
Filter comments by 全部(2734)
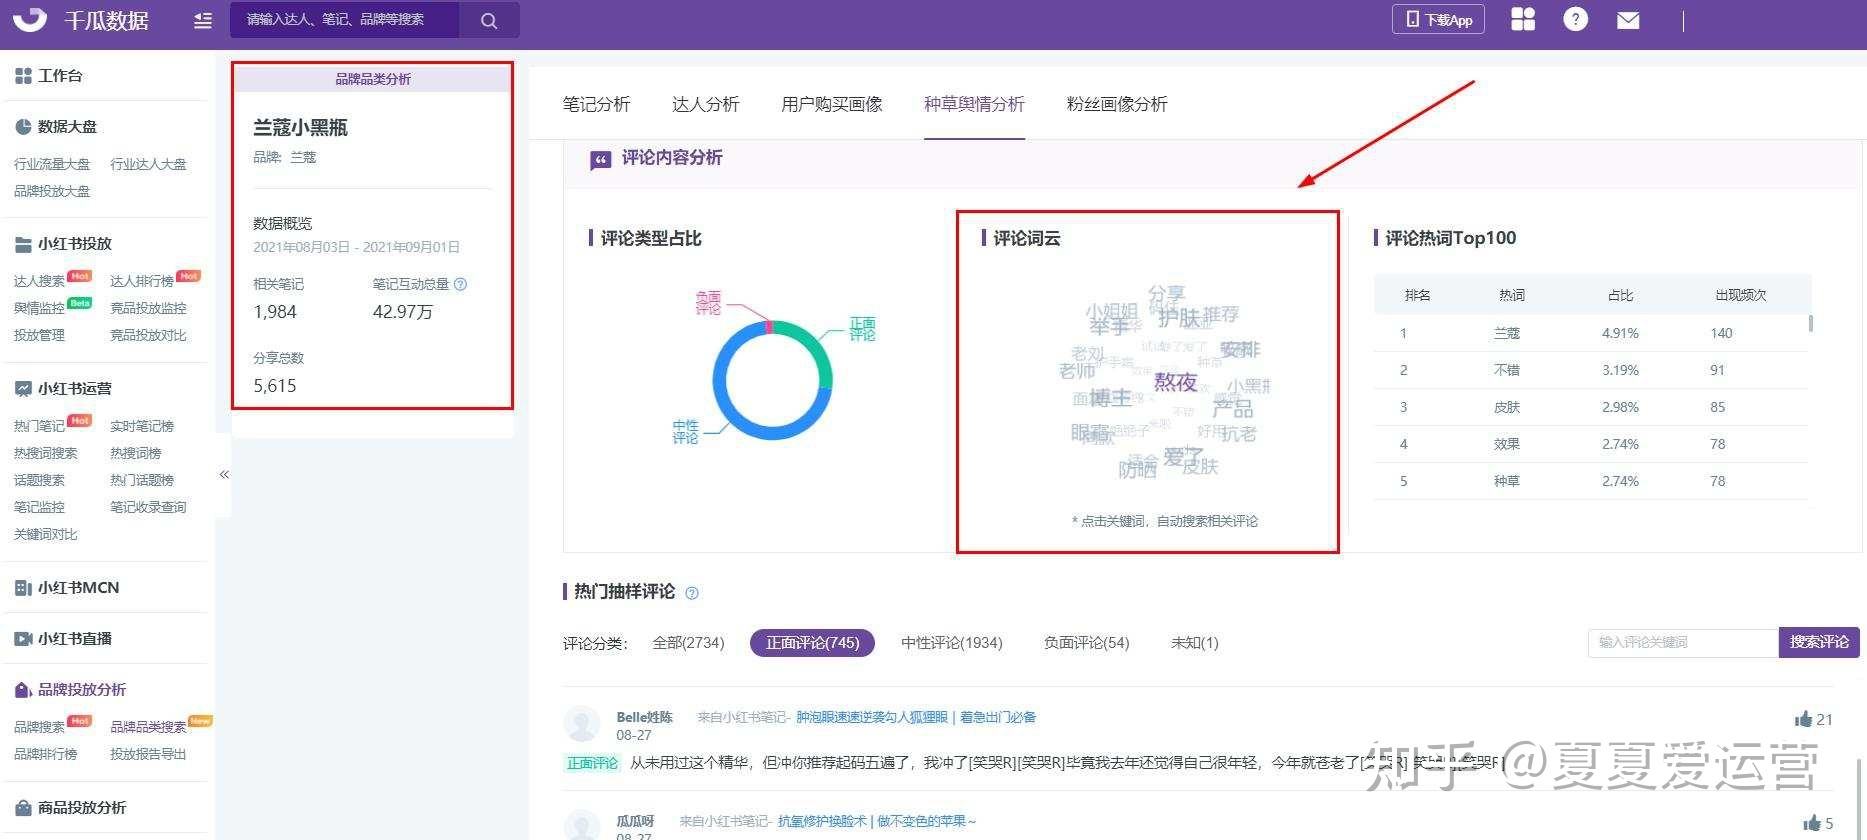688,643
